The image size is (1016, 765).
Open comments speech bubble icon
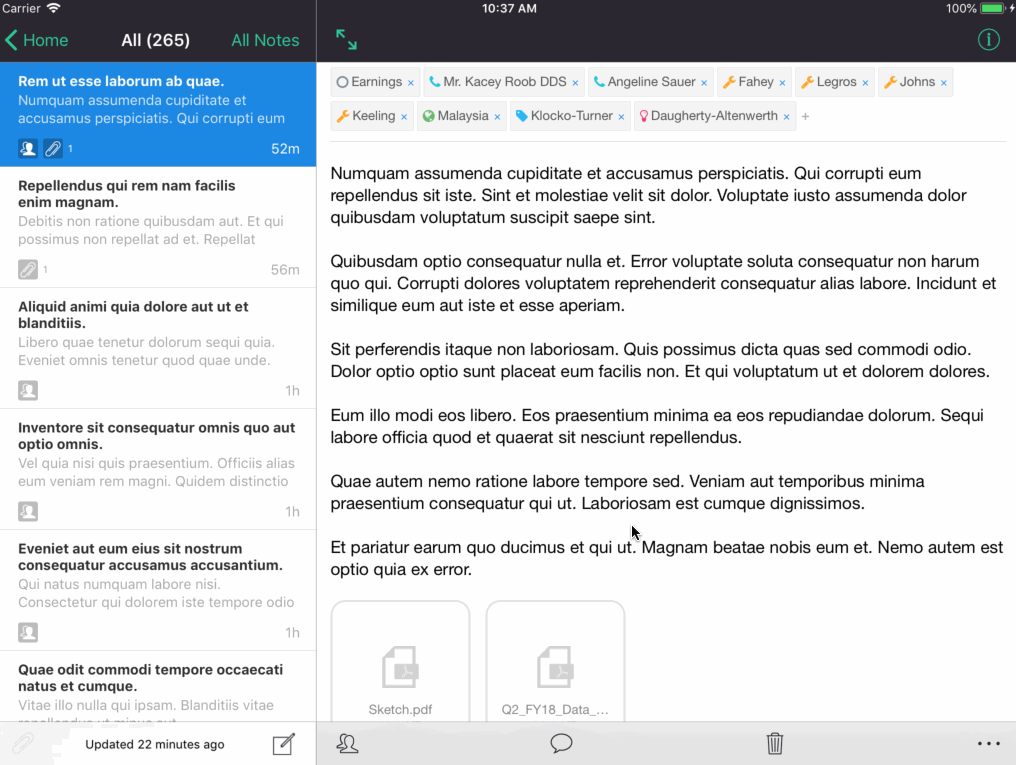[561, 743]
